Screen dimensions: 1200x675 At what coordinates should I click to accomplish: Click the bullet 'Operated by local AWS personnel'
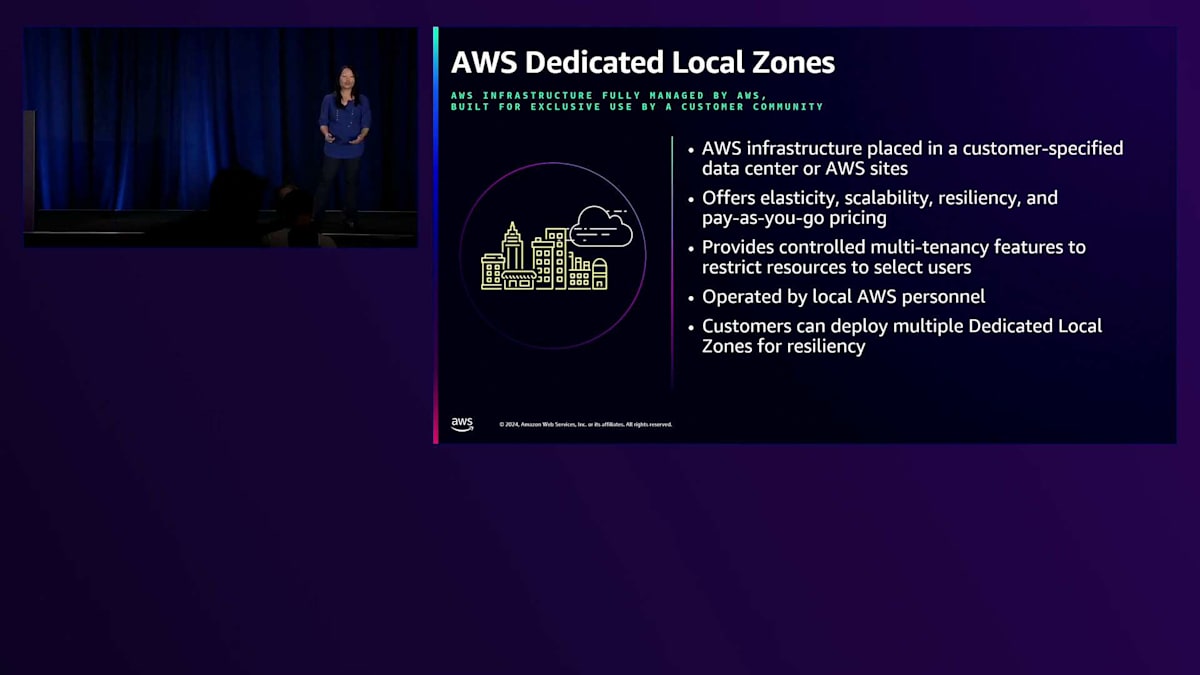843,296
